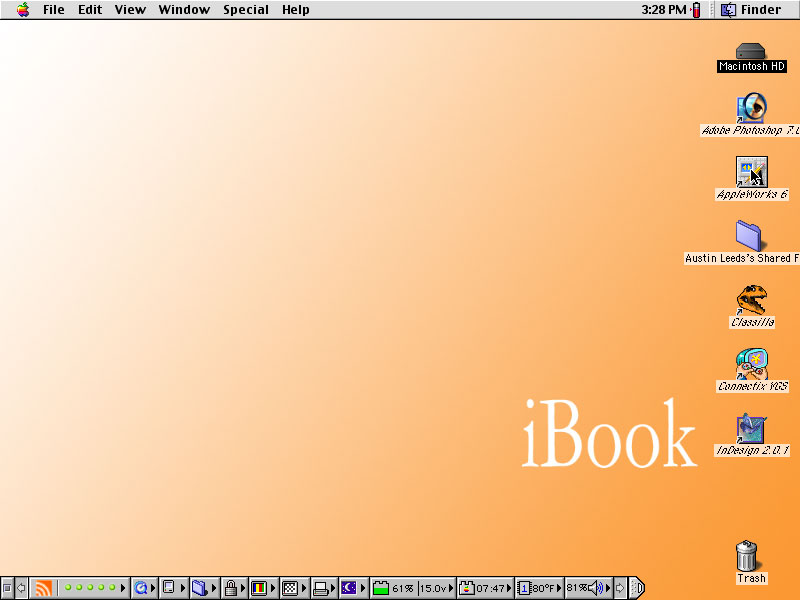Open the Window menu
The height and width of the screenshot is (600, 800).
(184, 10)
